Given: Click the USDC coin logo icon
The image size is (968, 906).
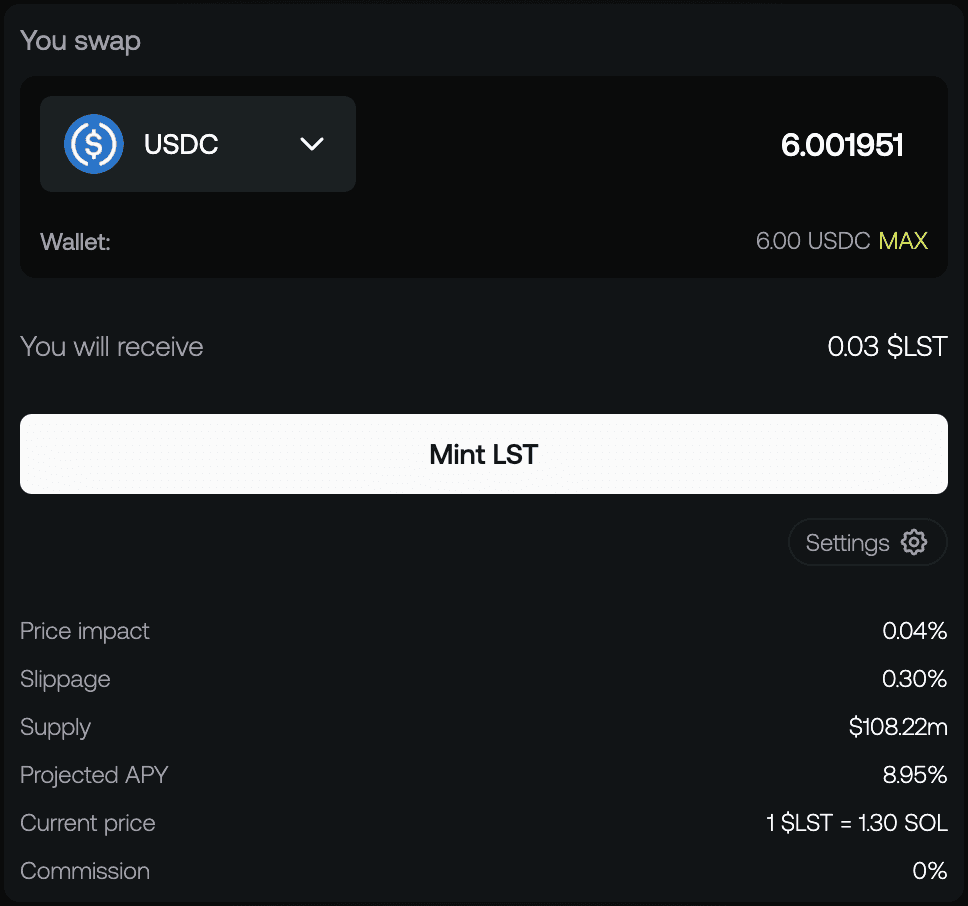Looking at the screenshot, I should (94, 144).
